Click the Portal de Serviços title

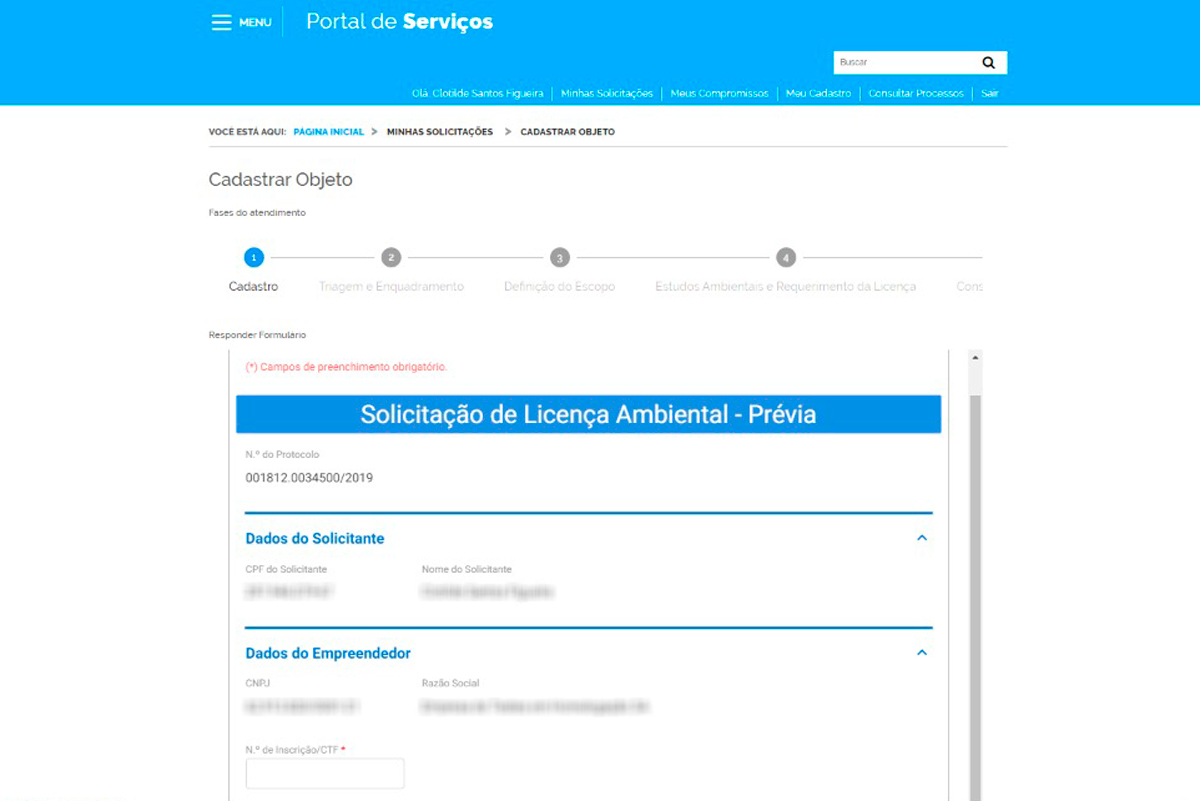[x=399, y=22]
